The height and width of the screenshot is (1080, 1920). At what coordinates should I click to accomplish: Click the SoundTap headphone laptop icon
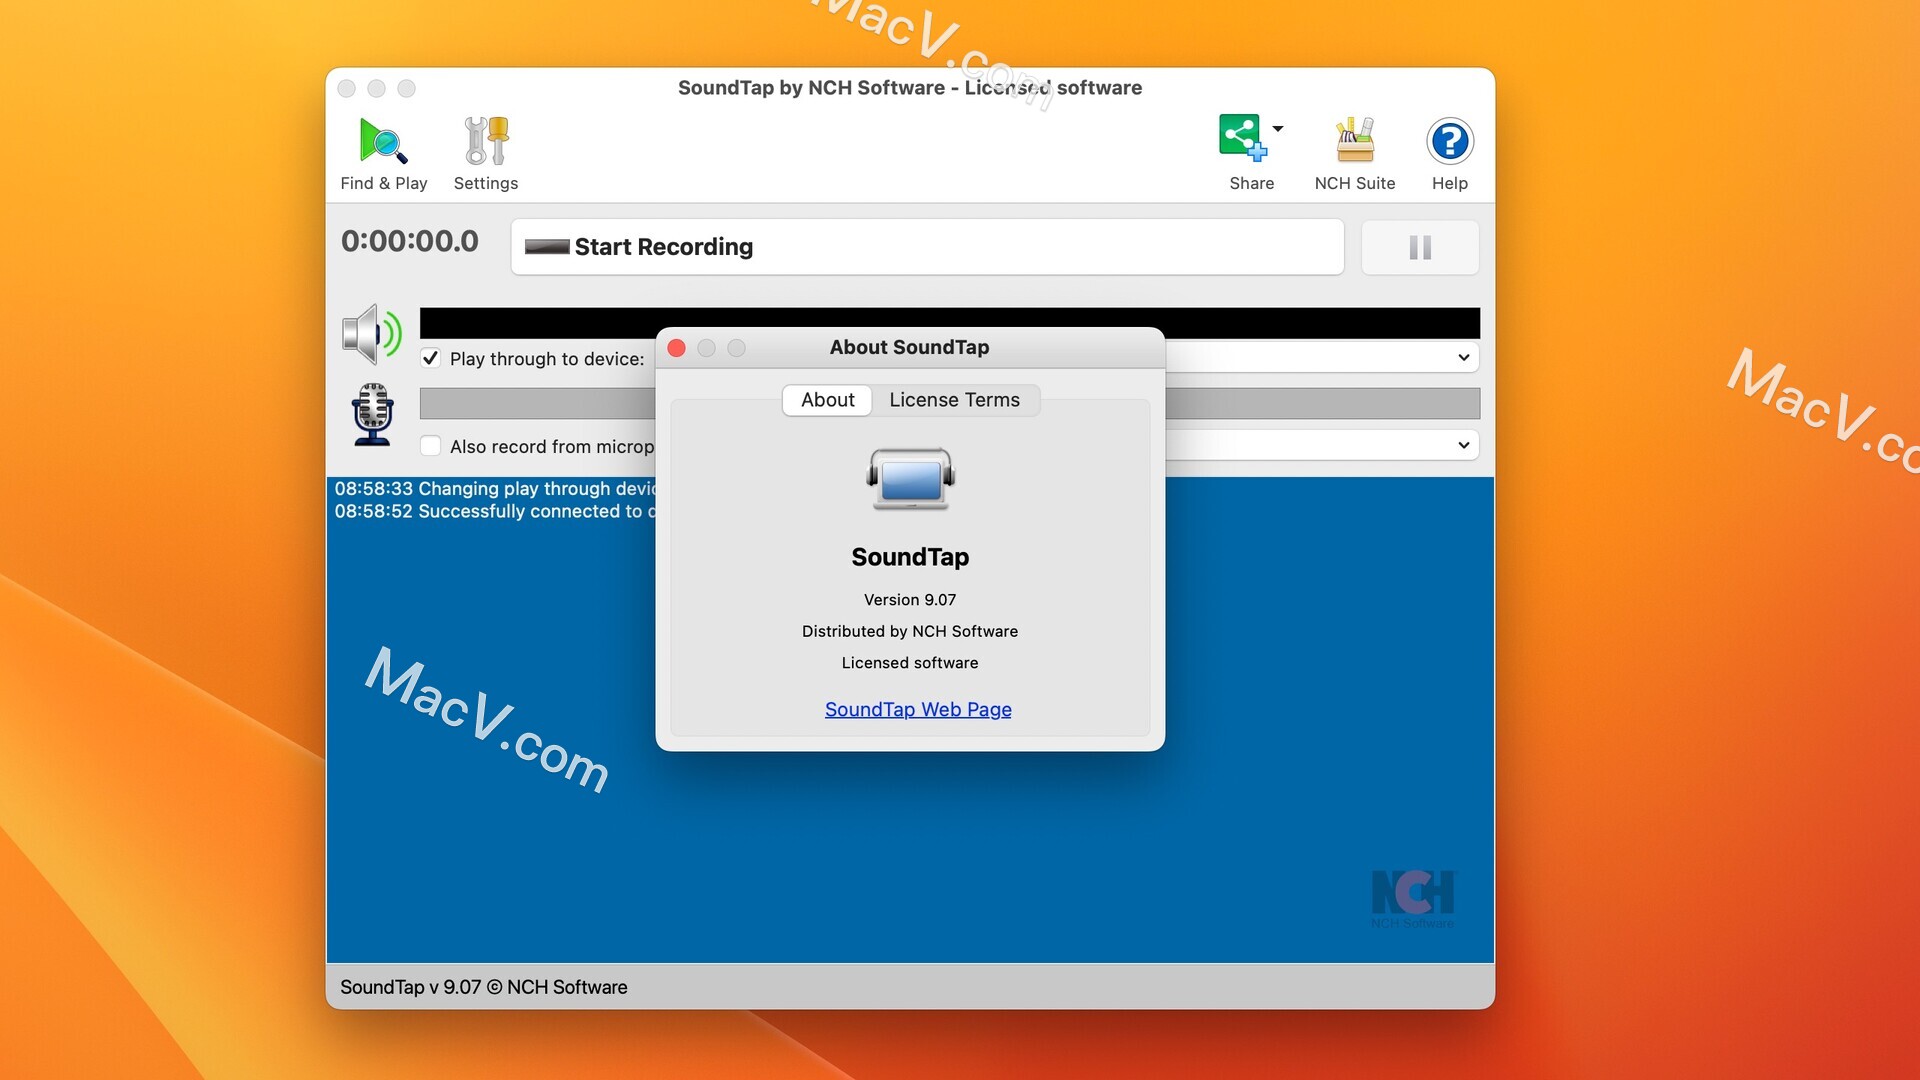pyautogui.click(x=910, y=479)
